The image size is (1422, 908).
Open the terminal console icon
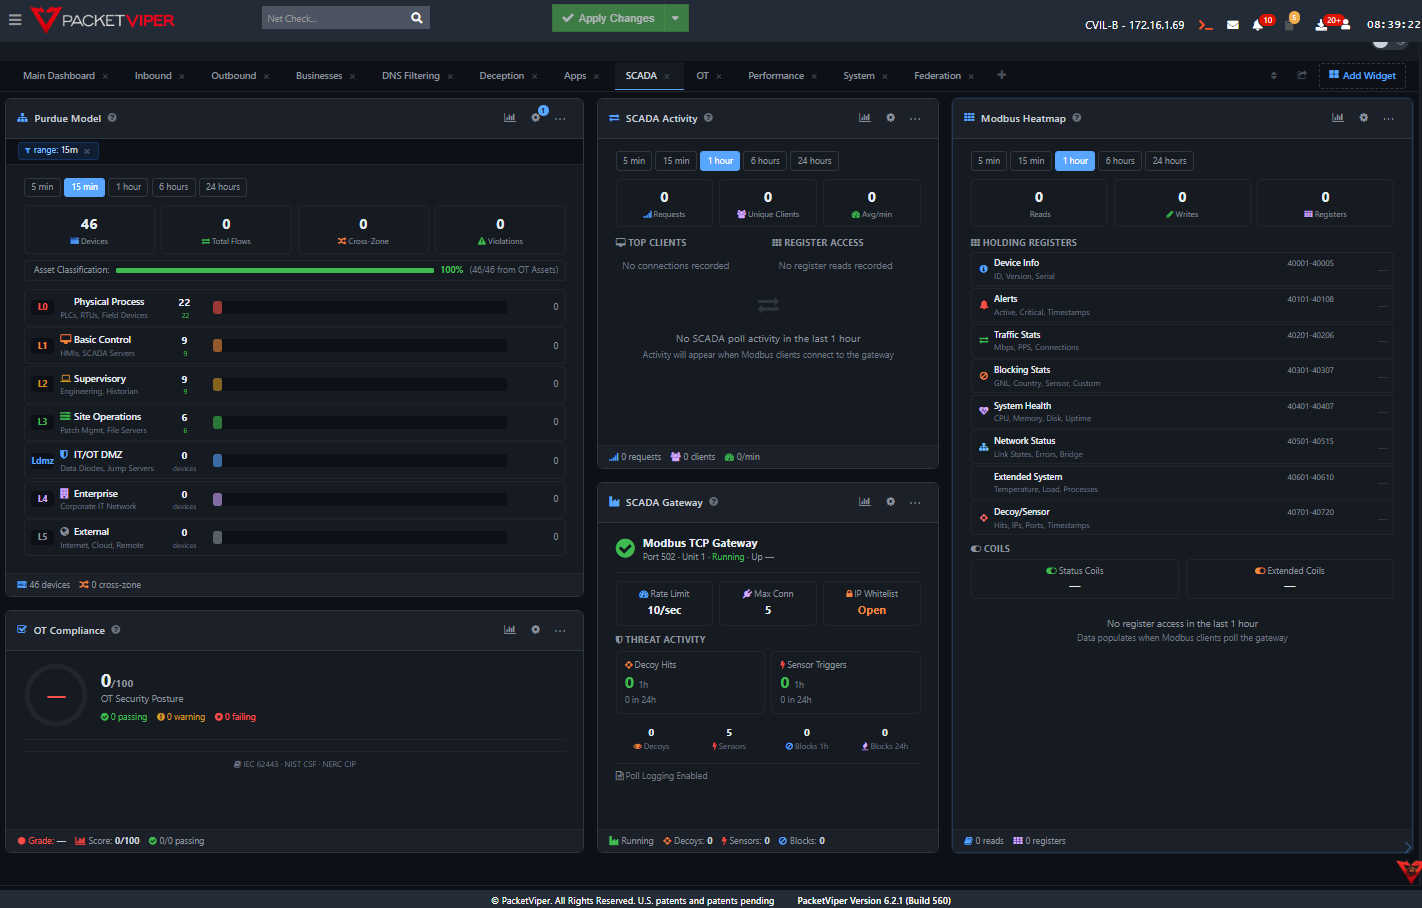(x=1206, y=25)
